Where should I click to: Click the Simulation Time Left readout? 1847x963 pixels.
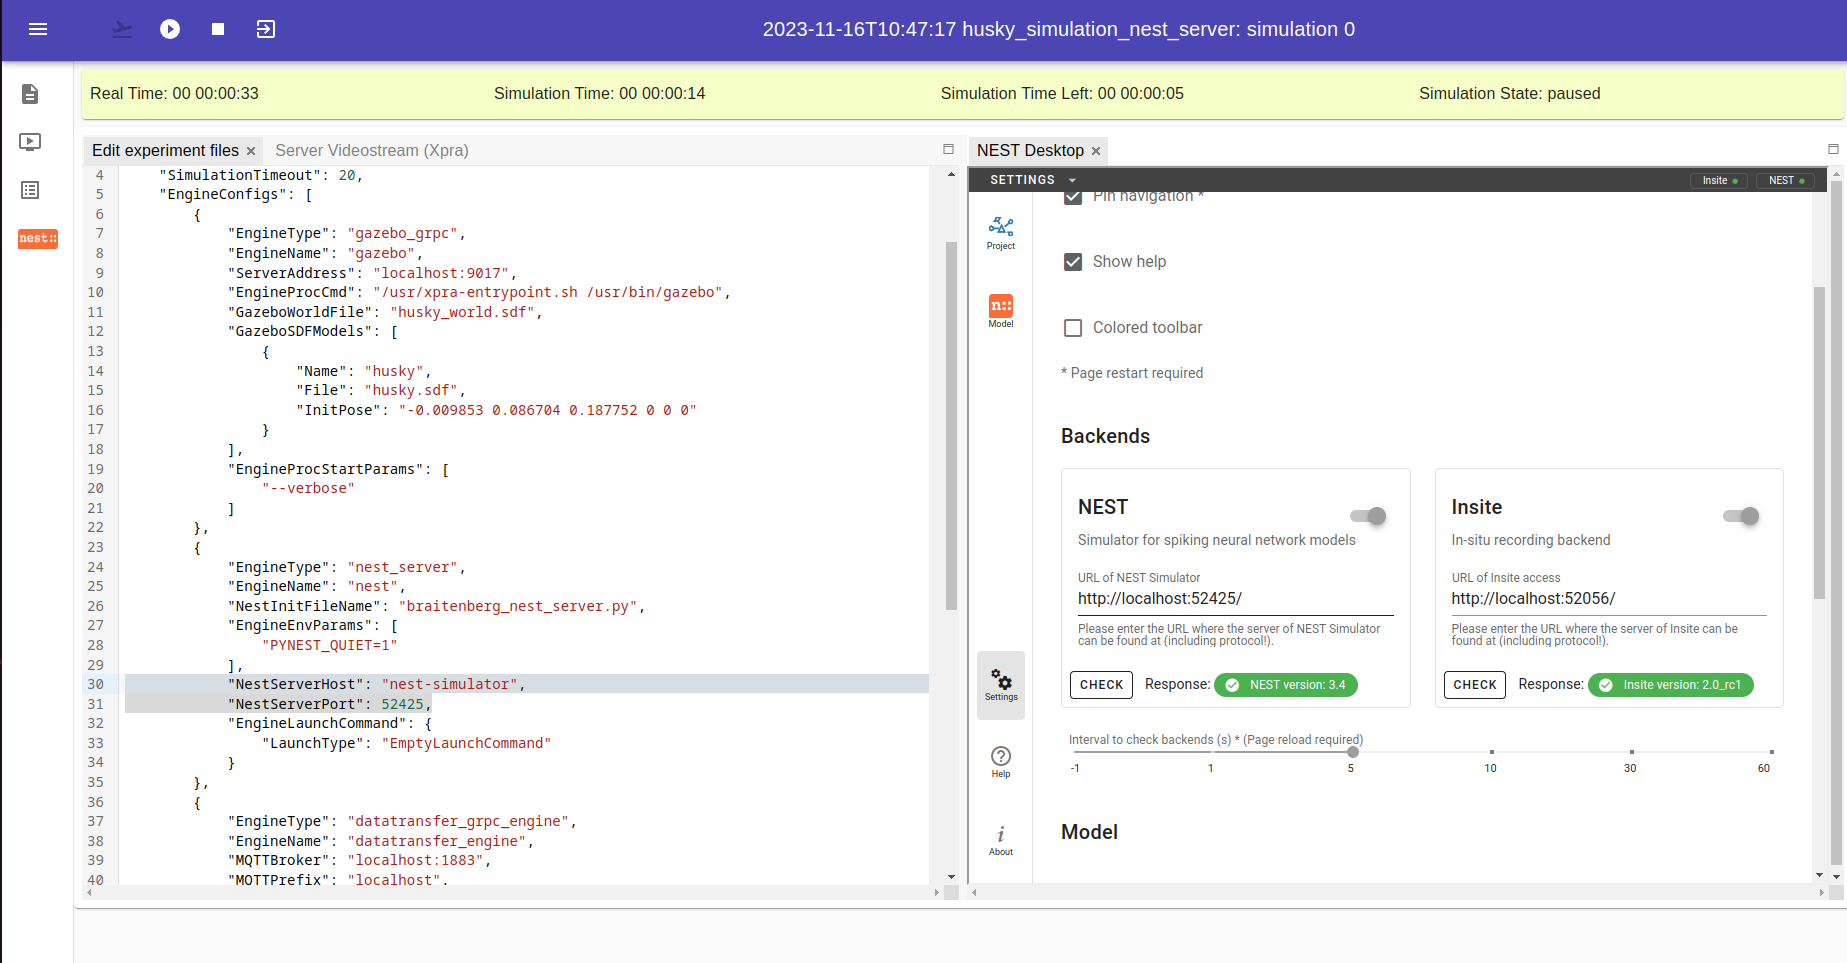pos(1062,94)
